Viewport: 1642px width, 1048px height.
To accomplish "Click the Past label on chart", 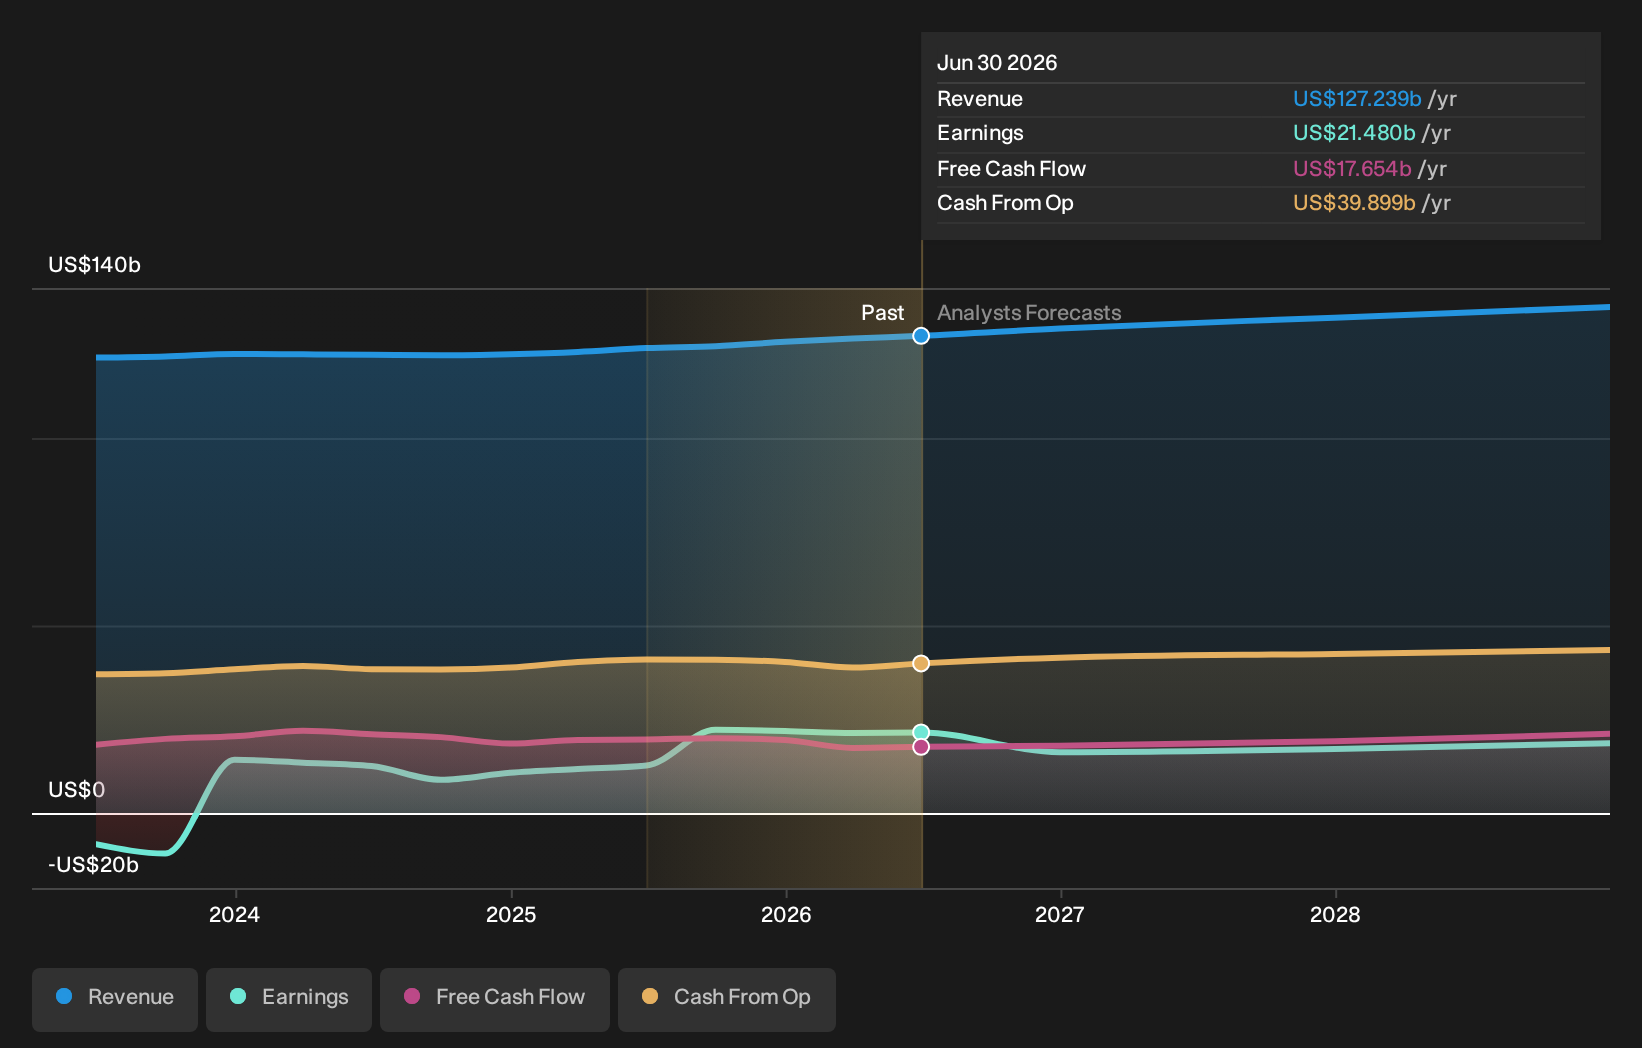I will pyautogui.click(x=882, y=313).
